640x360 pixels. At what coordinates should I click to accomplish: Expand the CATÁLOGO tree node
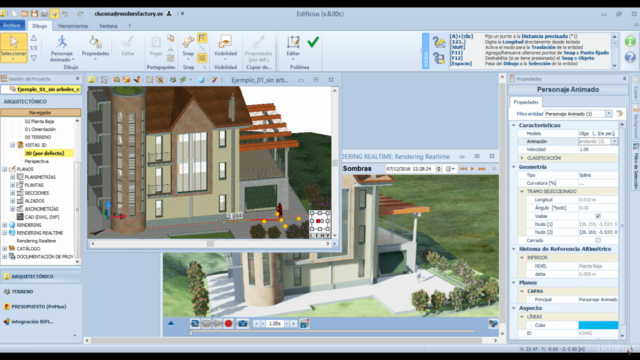[x=4, y=249]
